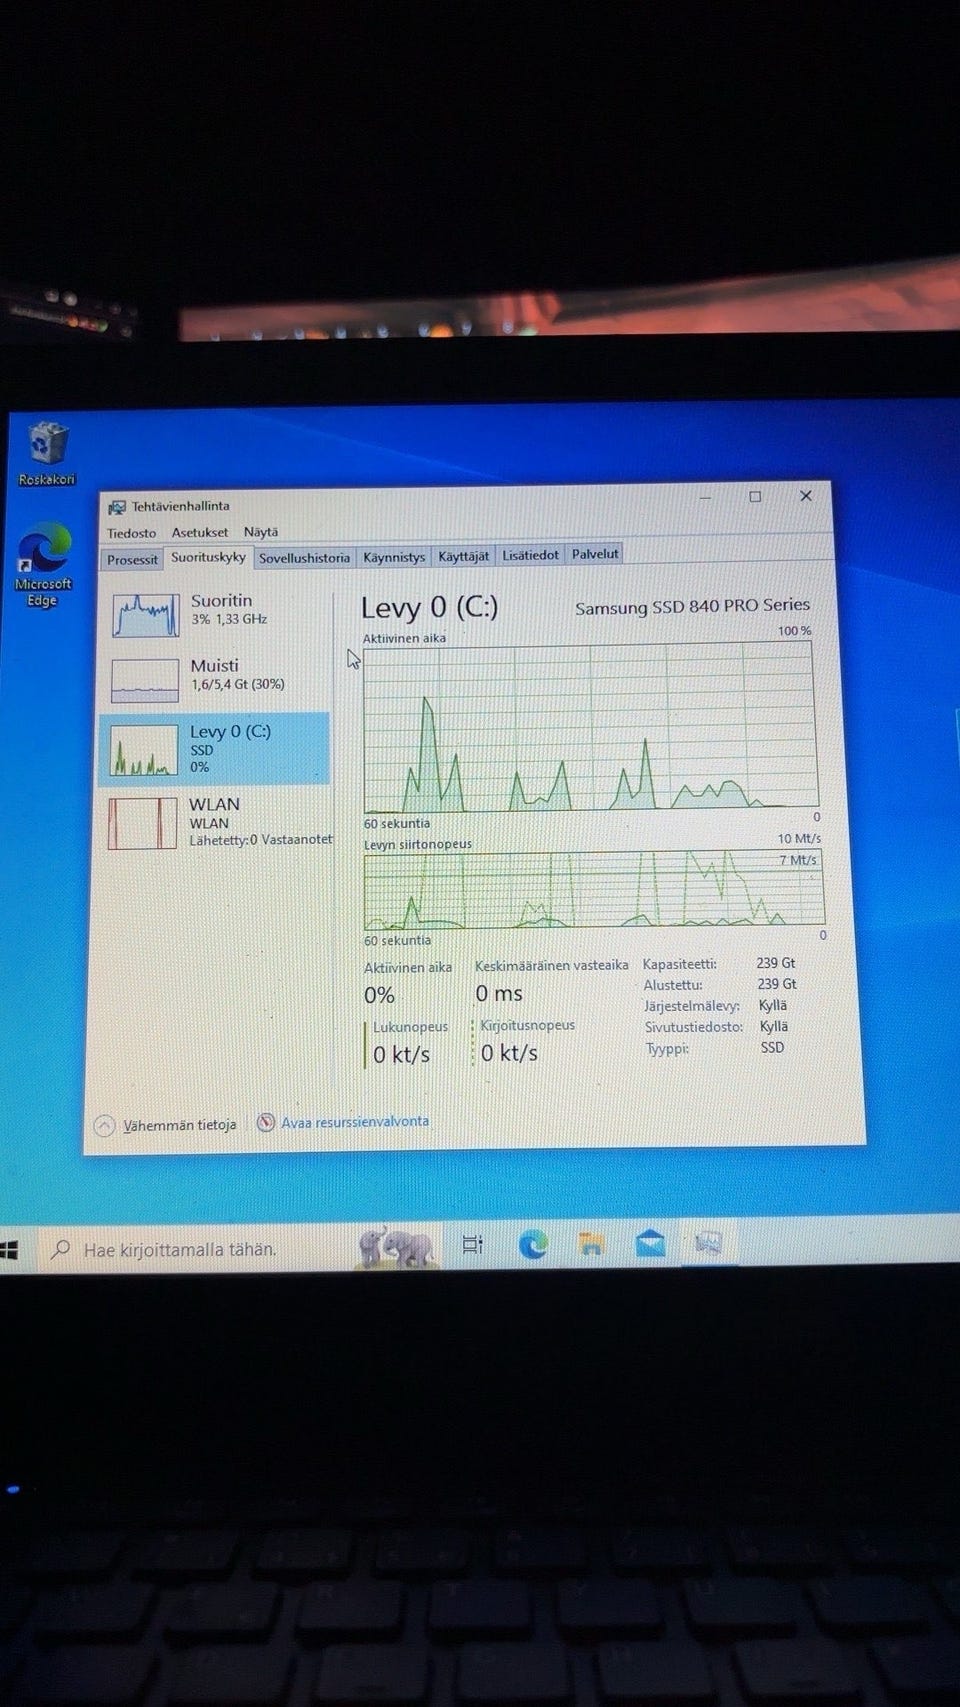
Task: Click the Tyyppi SSD value
Action: [772, 1047]
